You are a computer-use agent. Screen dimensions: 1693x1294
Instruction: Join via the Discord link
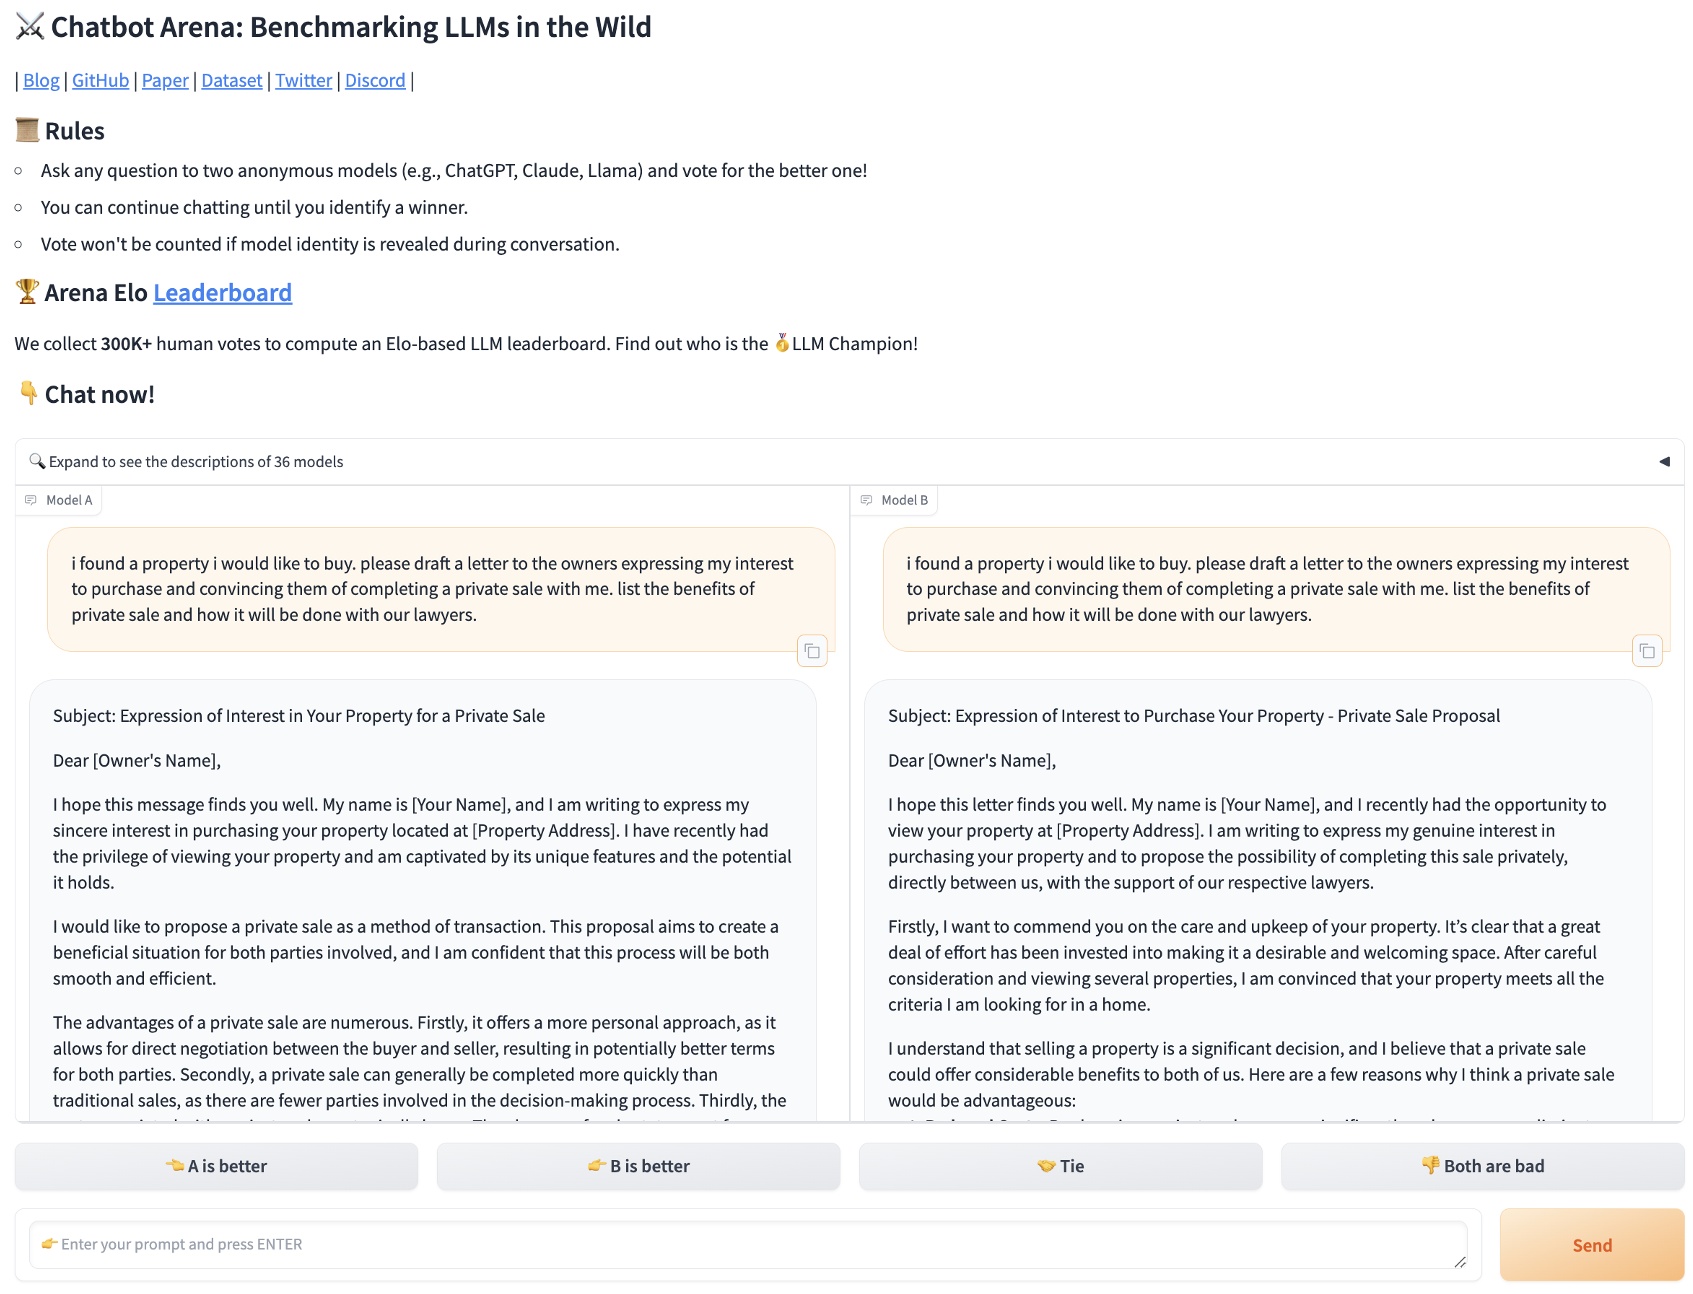pos(375,81)
